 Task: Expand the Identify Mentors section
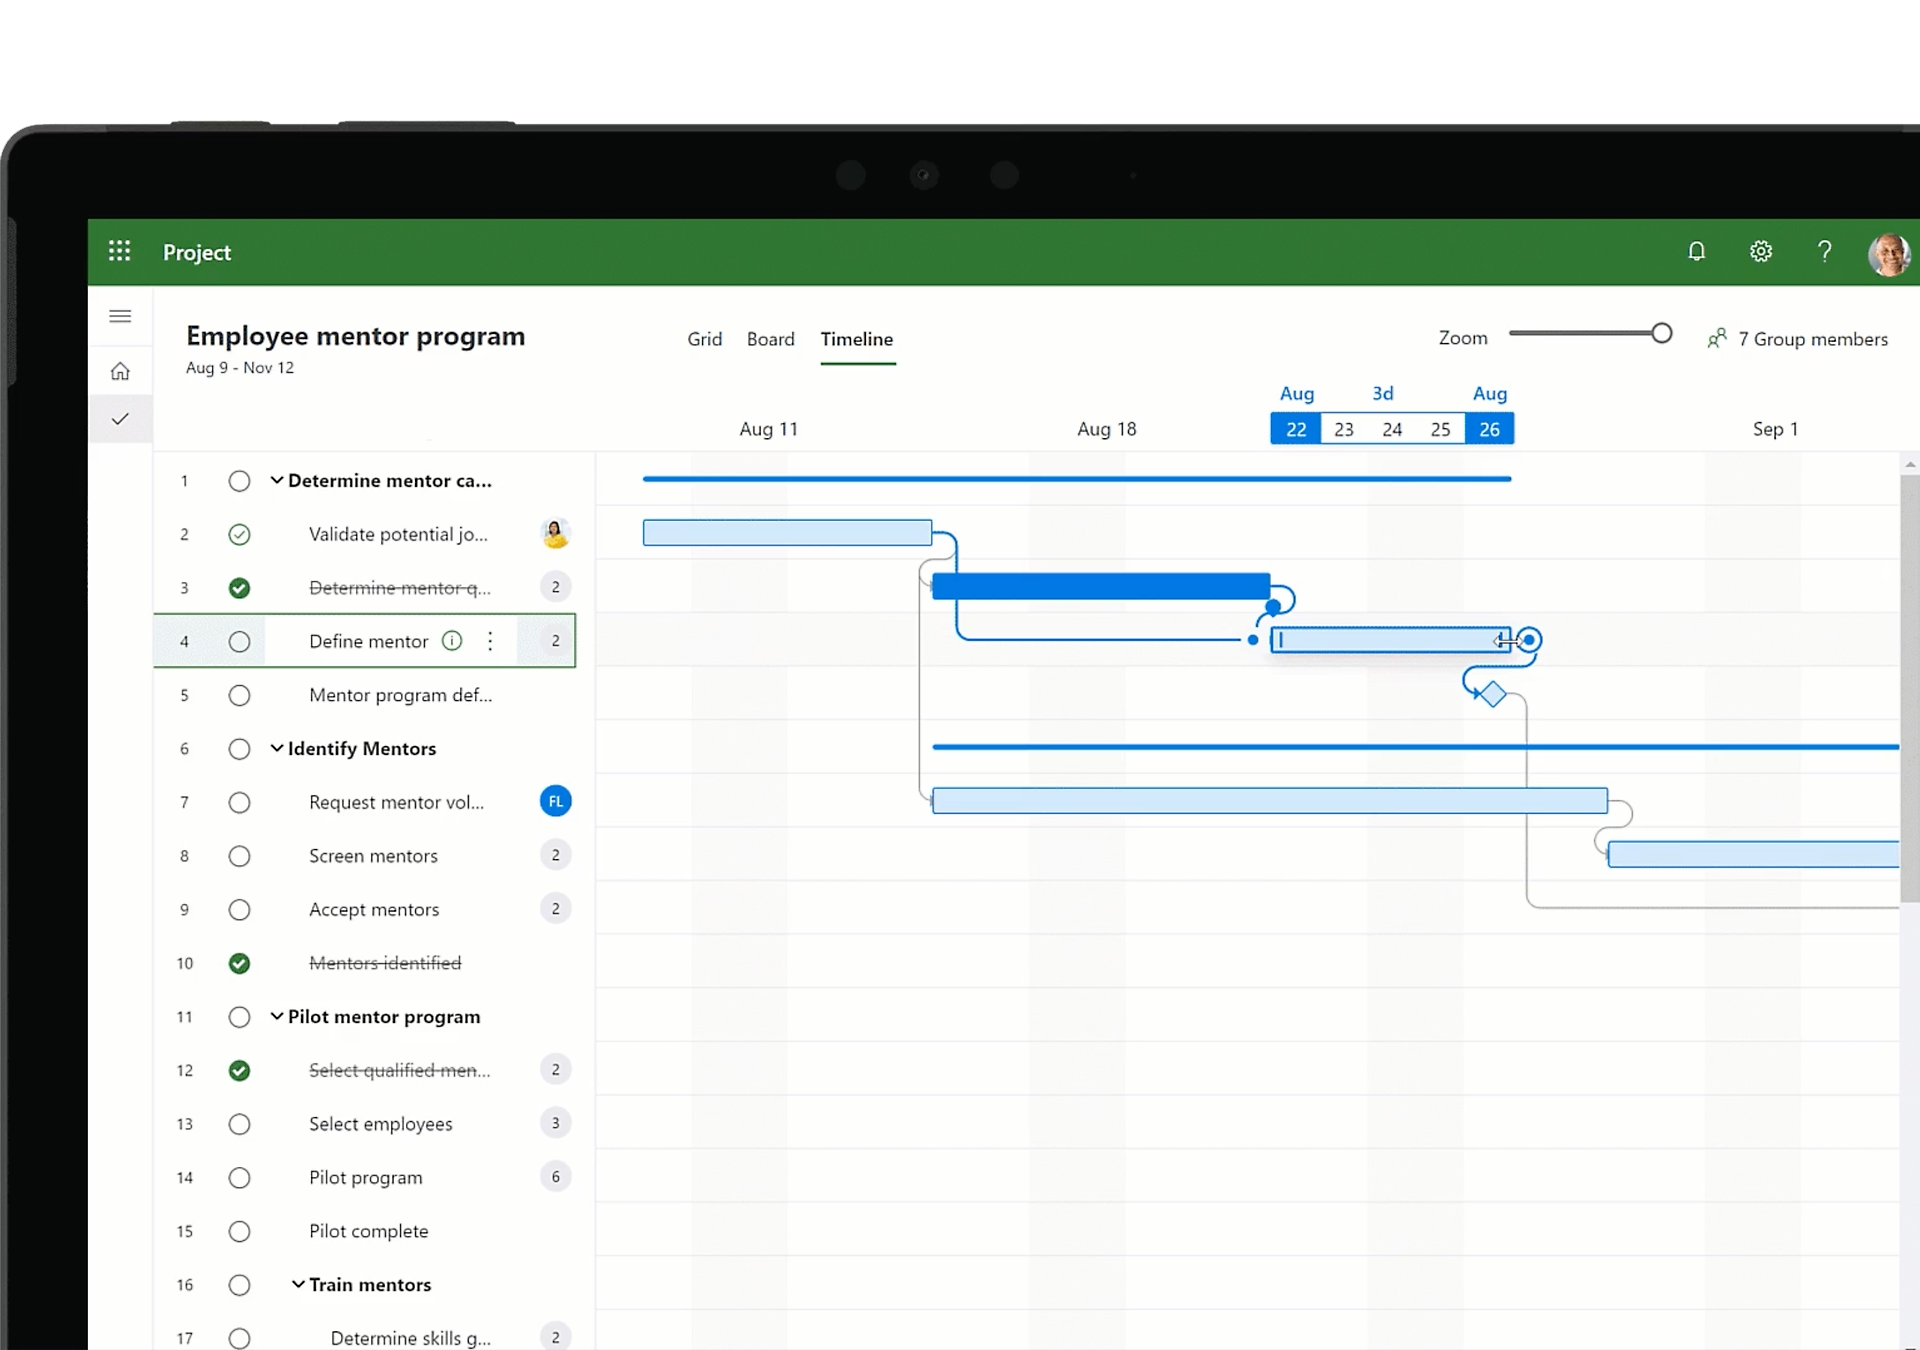tap(276, 747)
